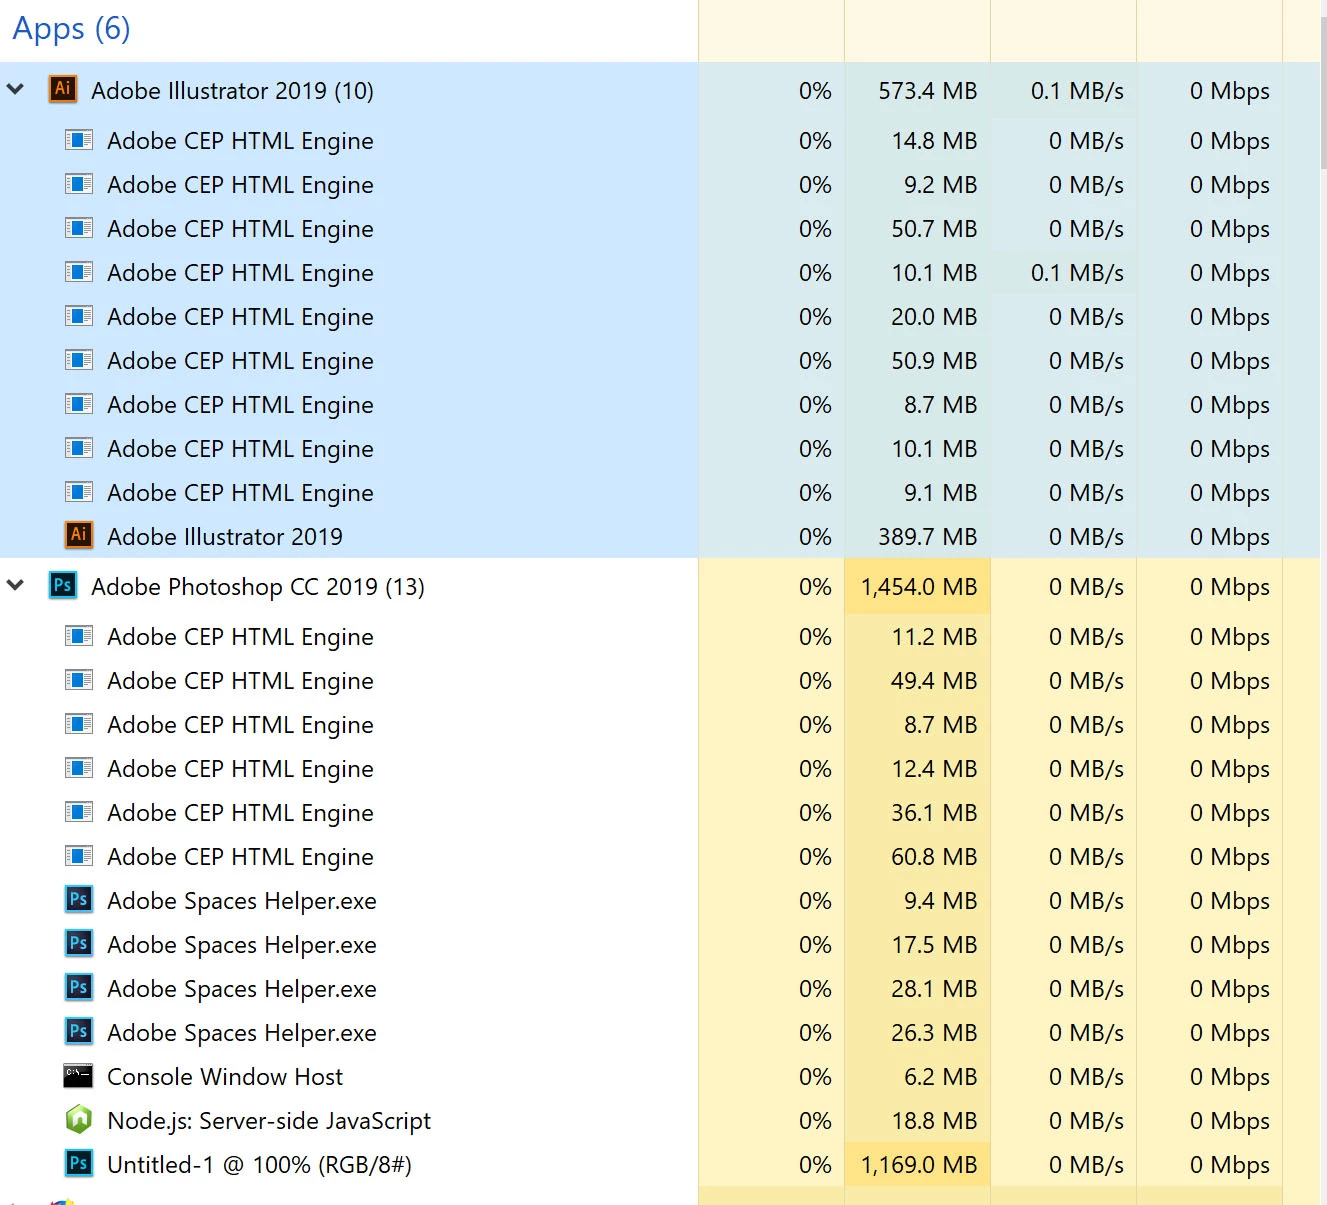Screen dimensions: 1327x1205
Task: Click the Ps icon of the 17.5 MB Spaces Helper
Action: [79, 943]
